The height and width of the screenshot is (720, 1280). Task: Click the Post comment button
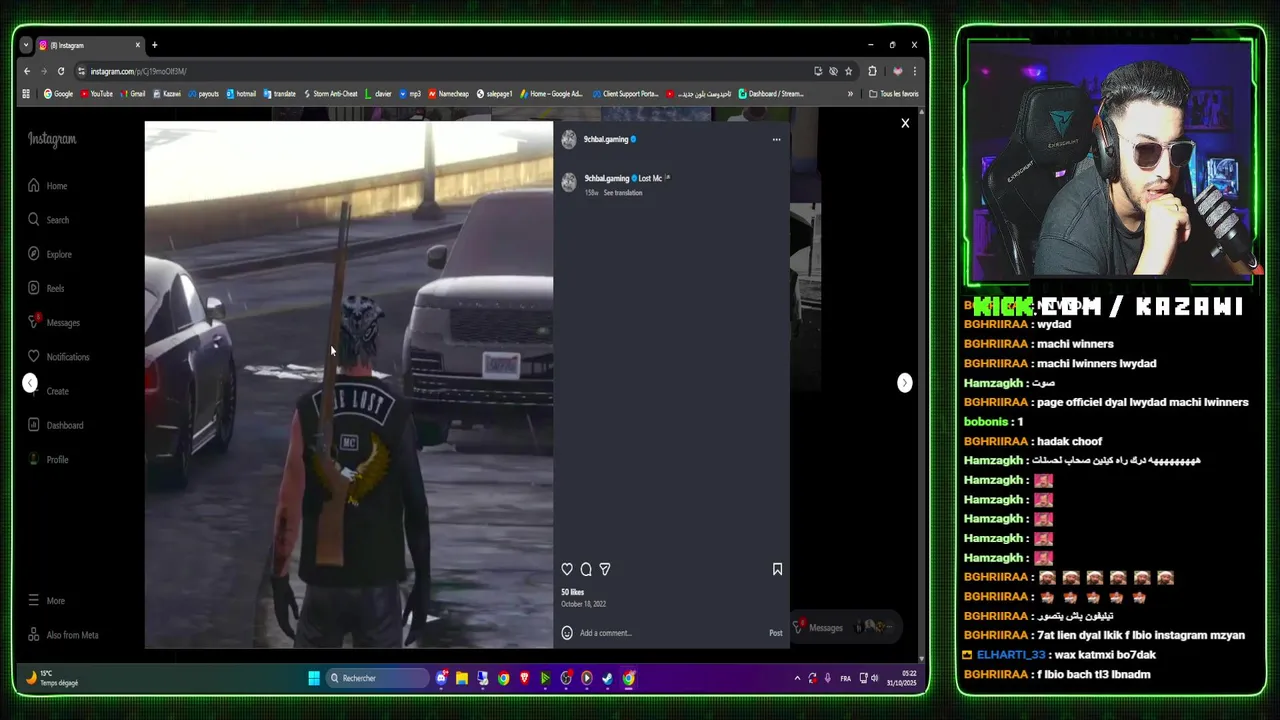776,633
